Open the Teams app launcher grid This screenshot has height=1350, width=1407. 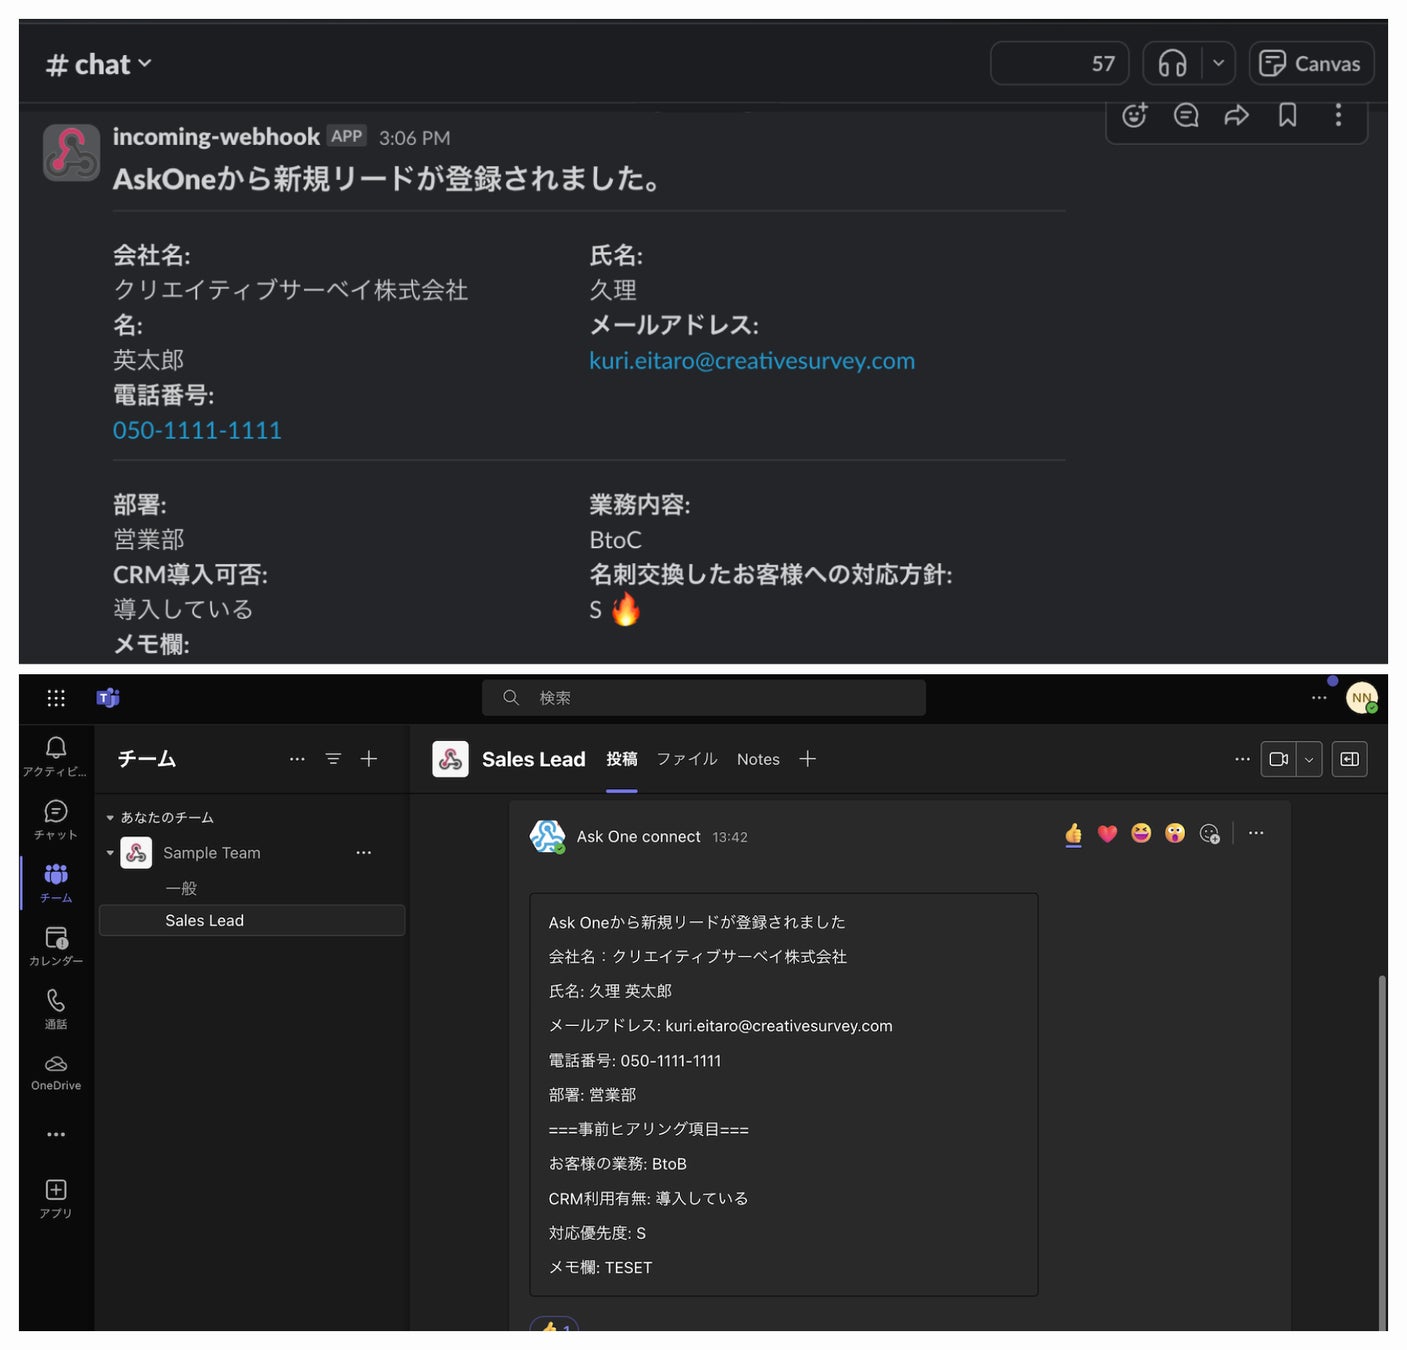56,698
